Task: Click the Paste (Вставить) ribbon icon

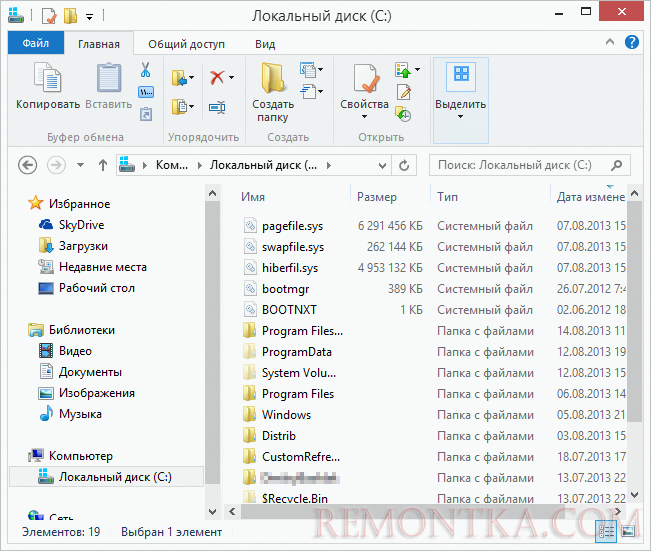Action: [109, 78]
